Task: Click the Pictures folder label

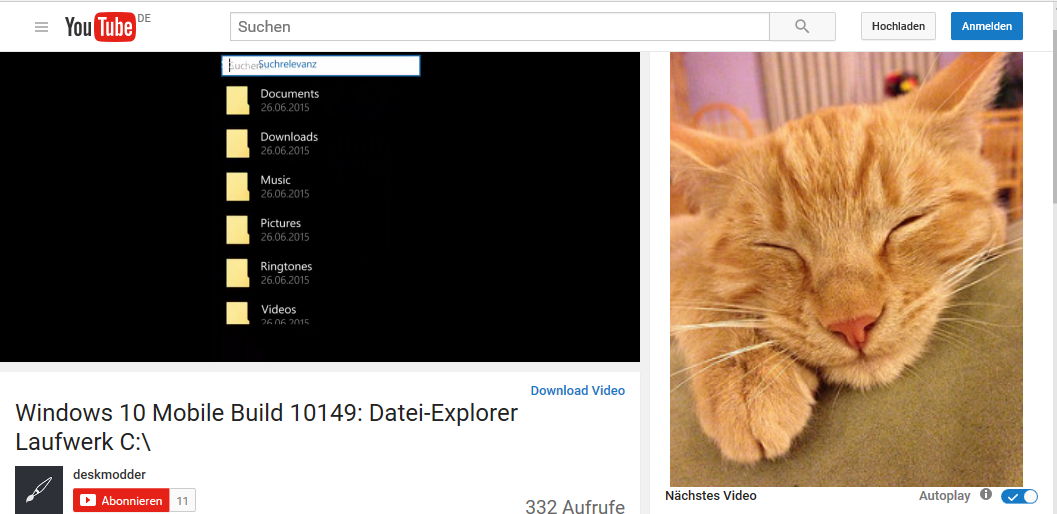Action: 280,223
